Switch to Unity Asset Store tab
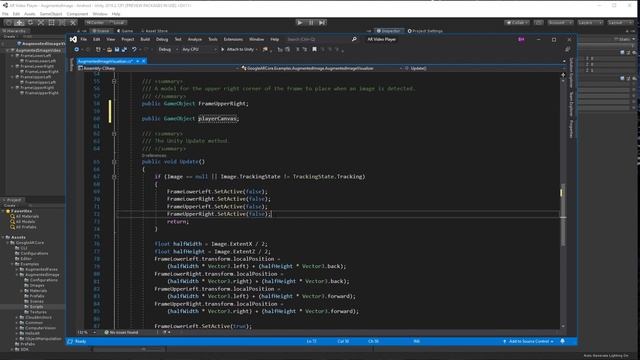 [x=154, y=31]
